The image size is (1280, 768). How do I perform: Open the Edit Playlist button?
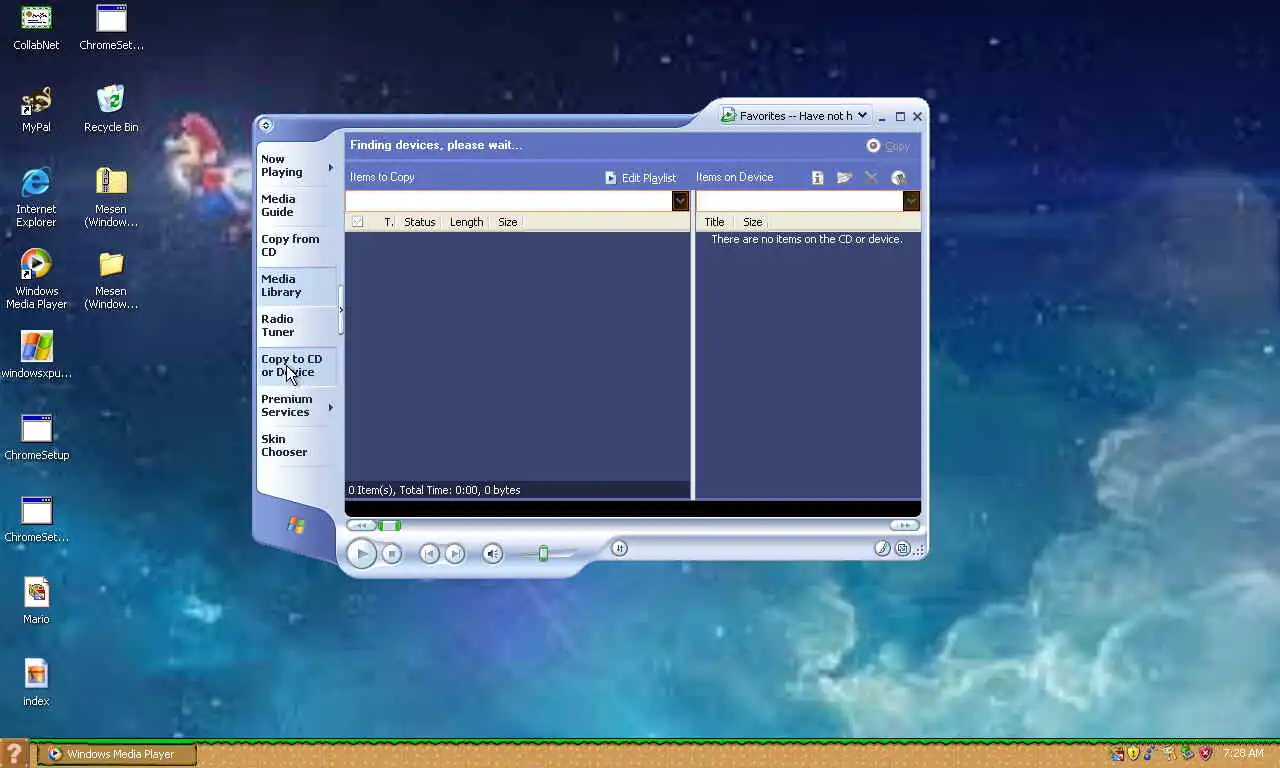641,178
